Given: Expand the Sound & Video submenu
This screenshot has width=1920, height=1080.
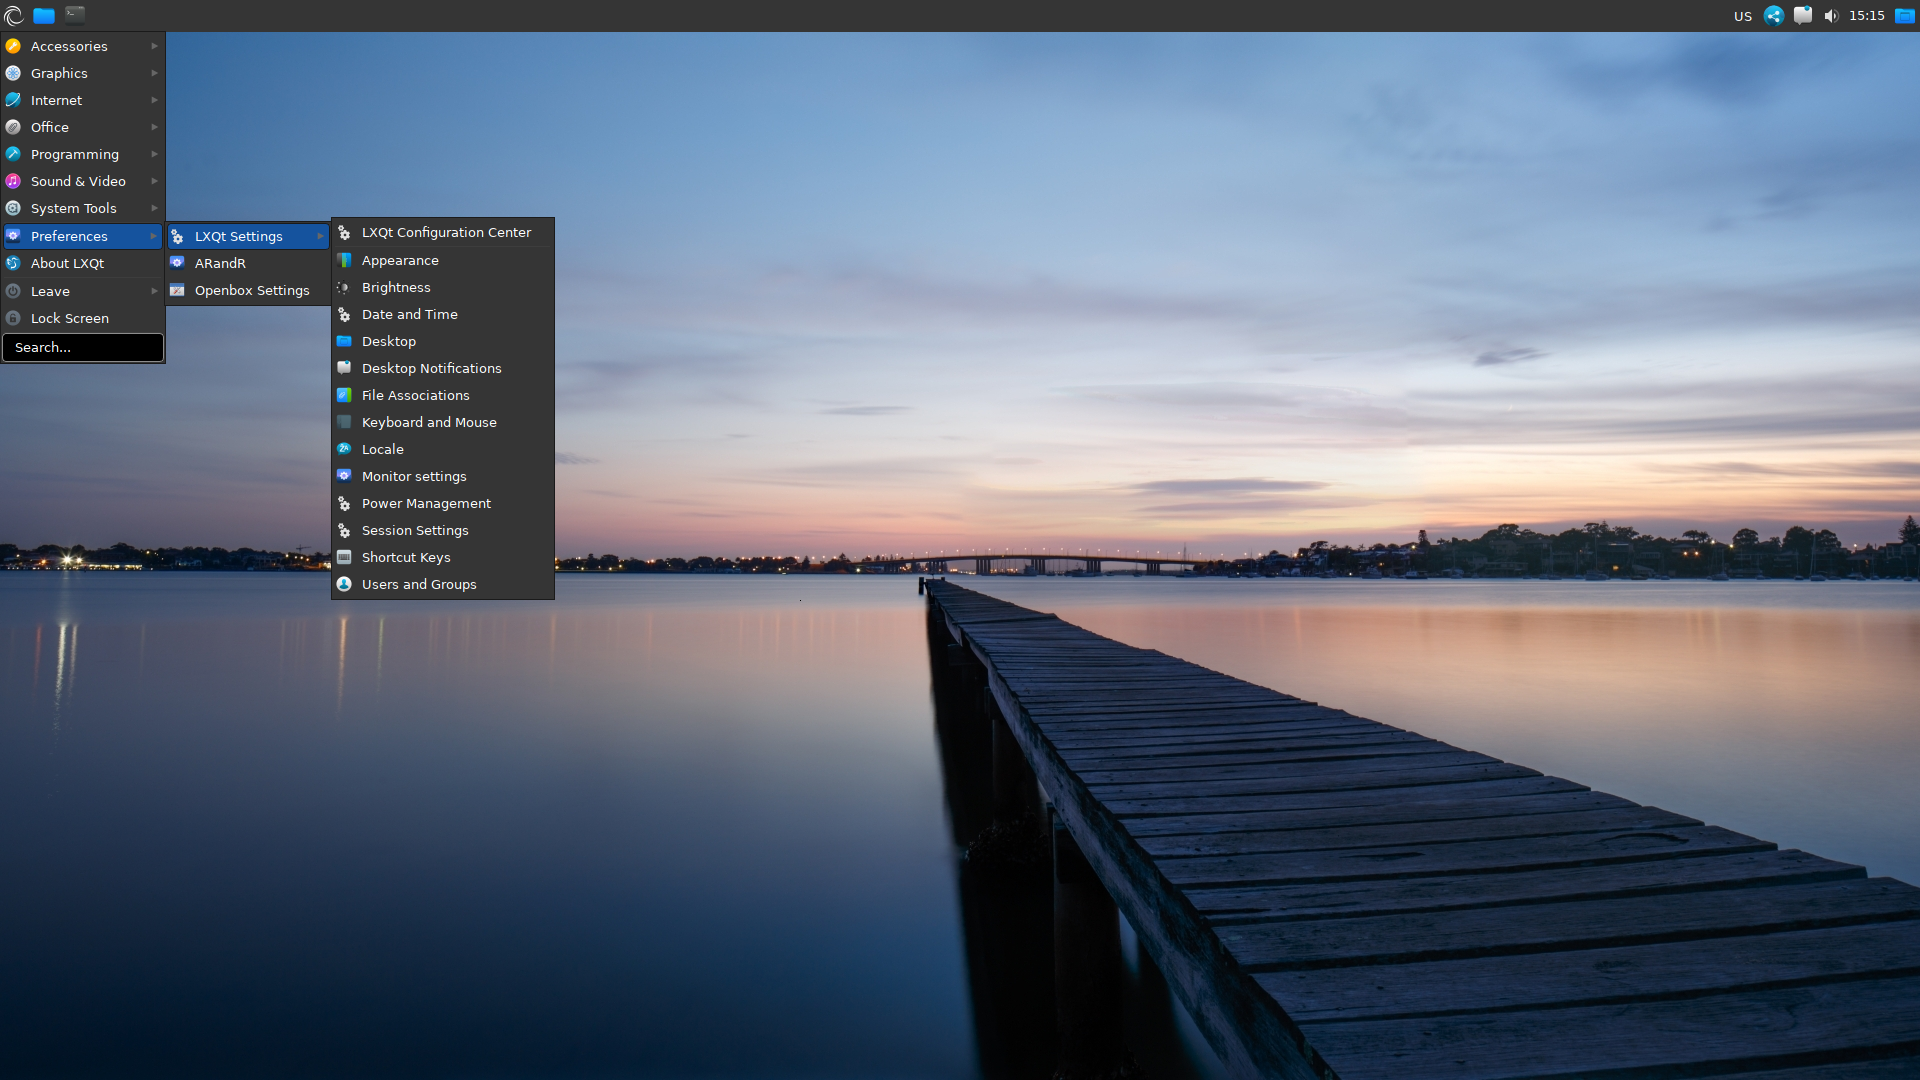Looking at the screenshot, I should tap(82, 181).
